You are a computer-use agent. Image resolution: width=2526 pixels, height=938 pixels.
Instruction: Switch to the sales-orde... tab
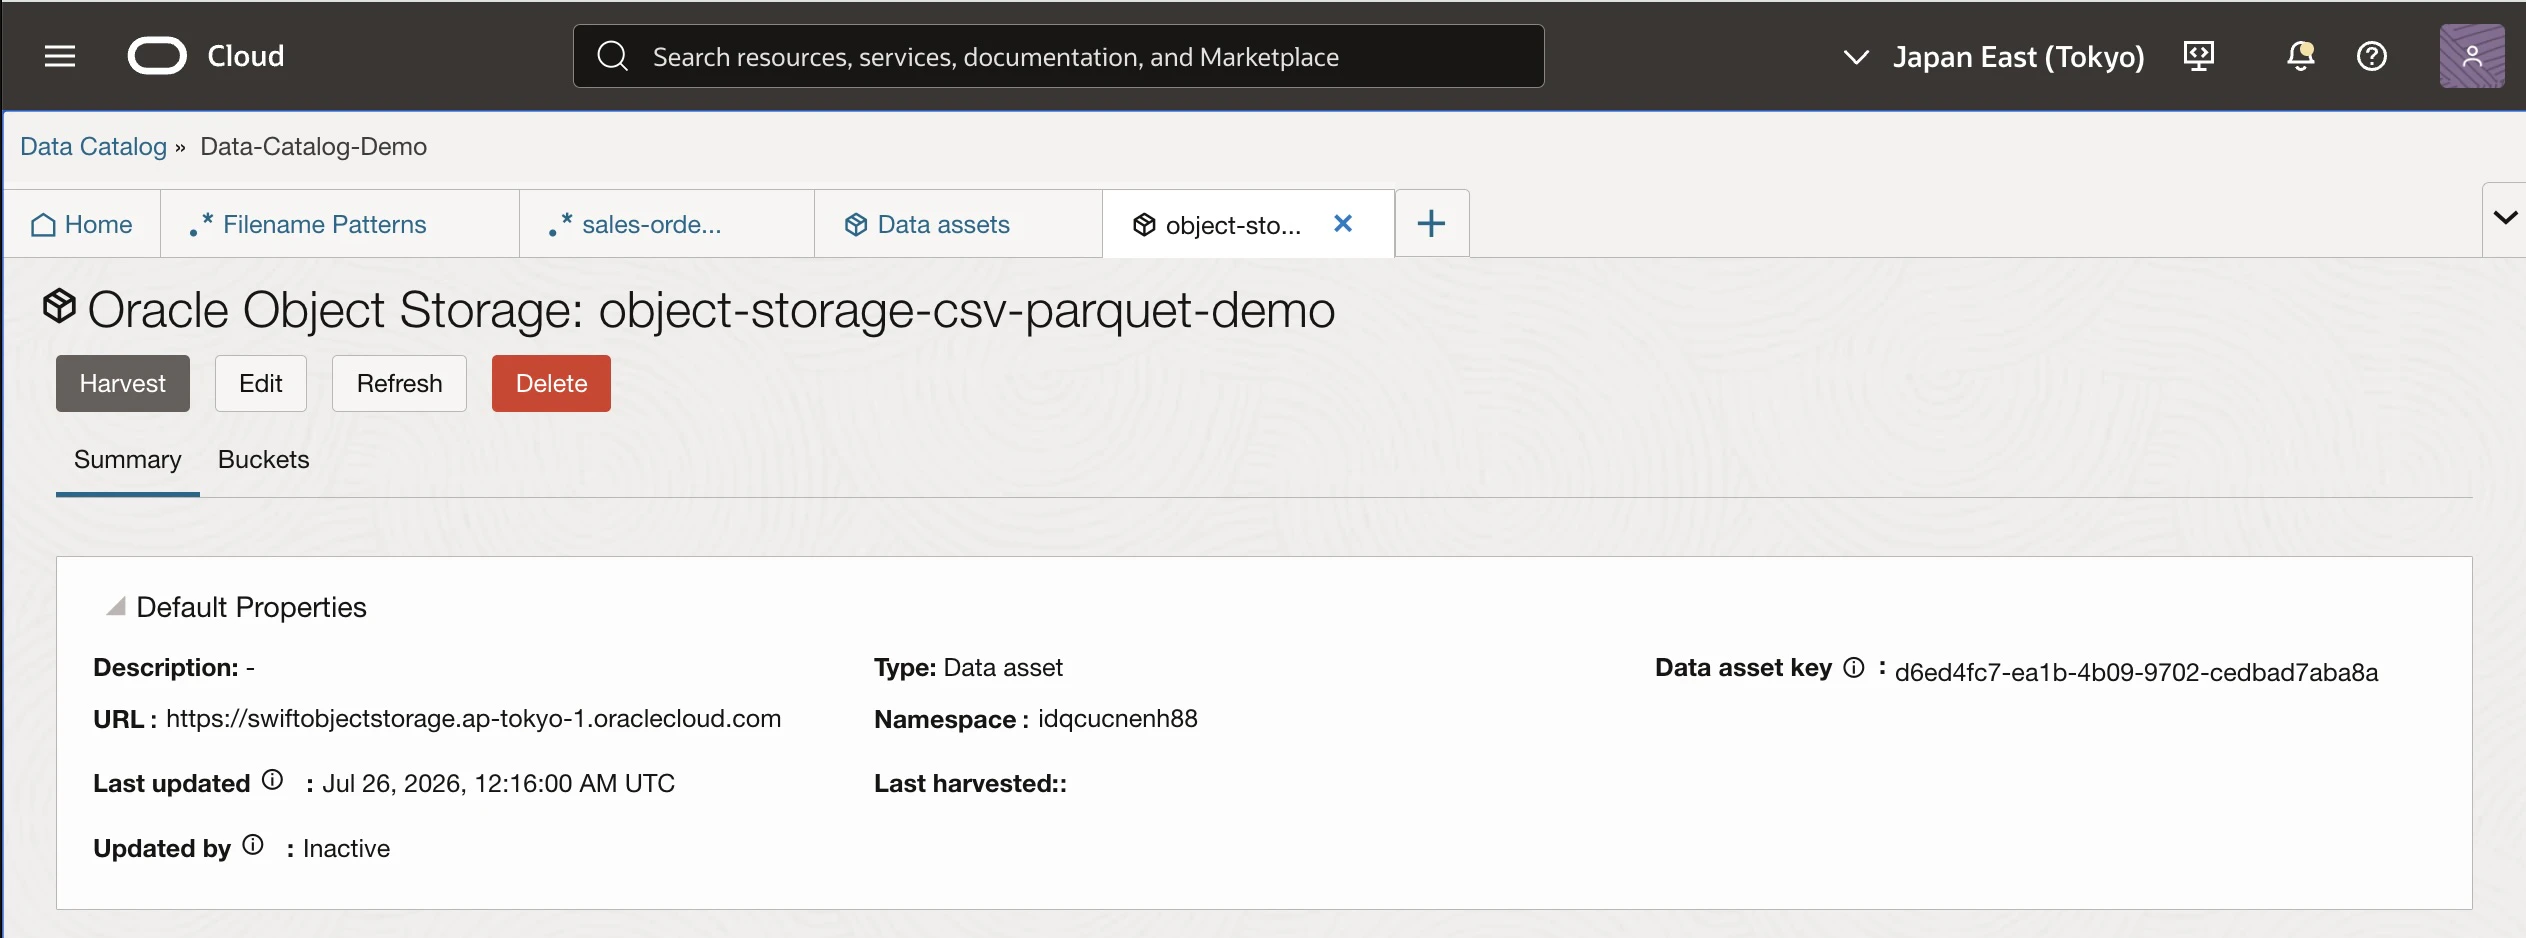[x=667, y=224]
